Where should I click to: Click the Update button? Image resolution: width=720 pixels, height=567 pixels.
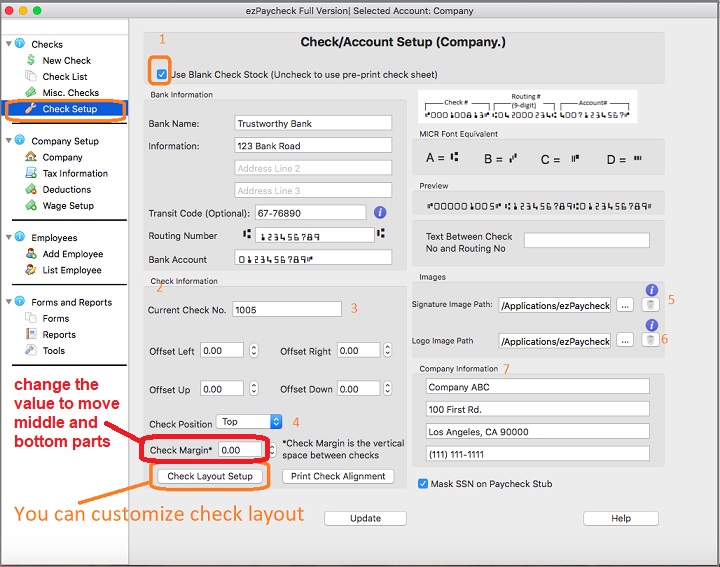(x=366, y=518)
